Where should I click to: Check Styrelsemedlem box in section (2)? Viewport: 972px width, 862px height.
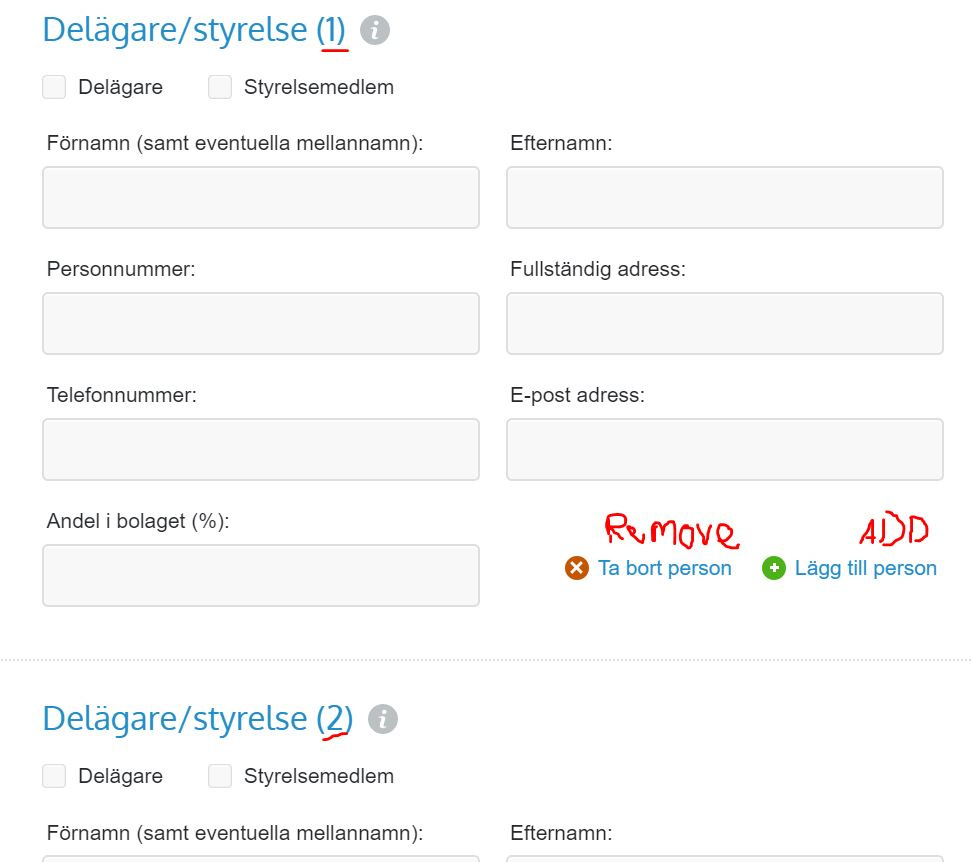220,776
